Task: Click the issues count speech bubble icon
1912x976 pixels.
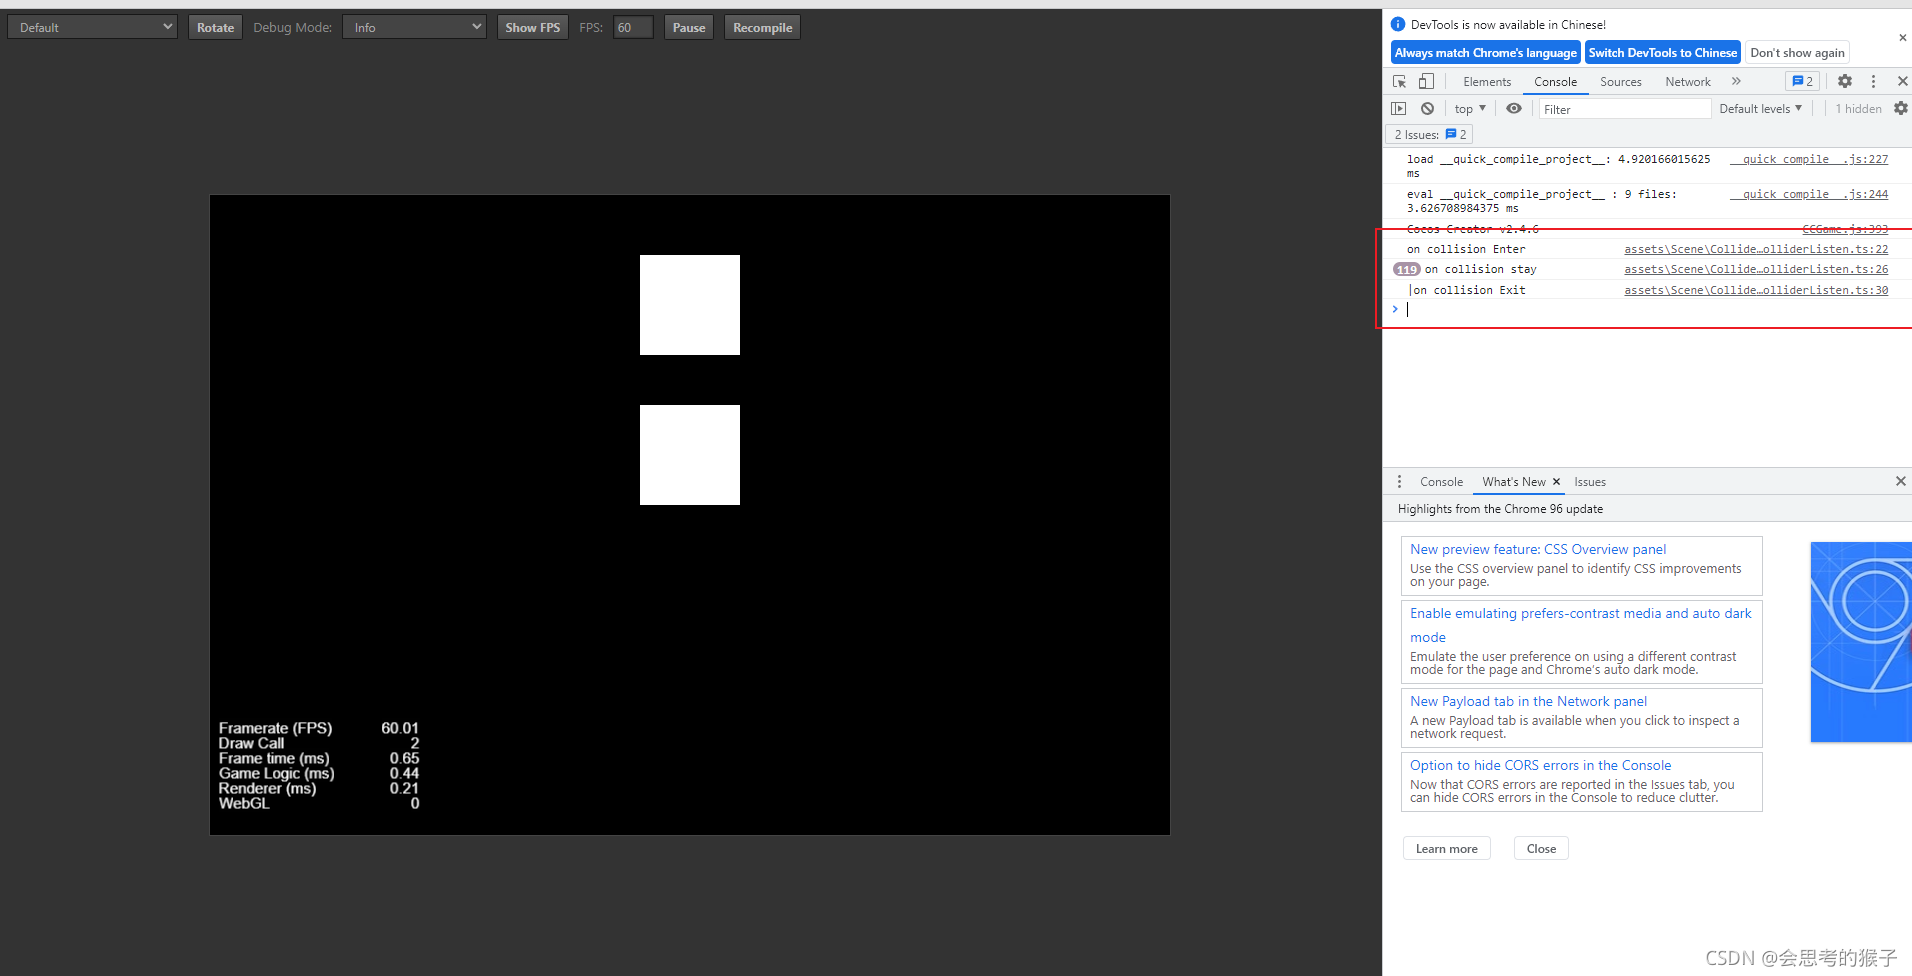Action: (1801, 81)
